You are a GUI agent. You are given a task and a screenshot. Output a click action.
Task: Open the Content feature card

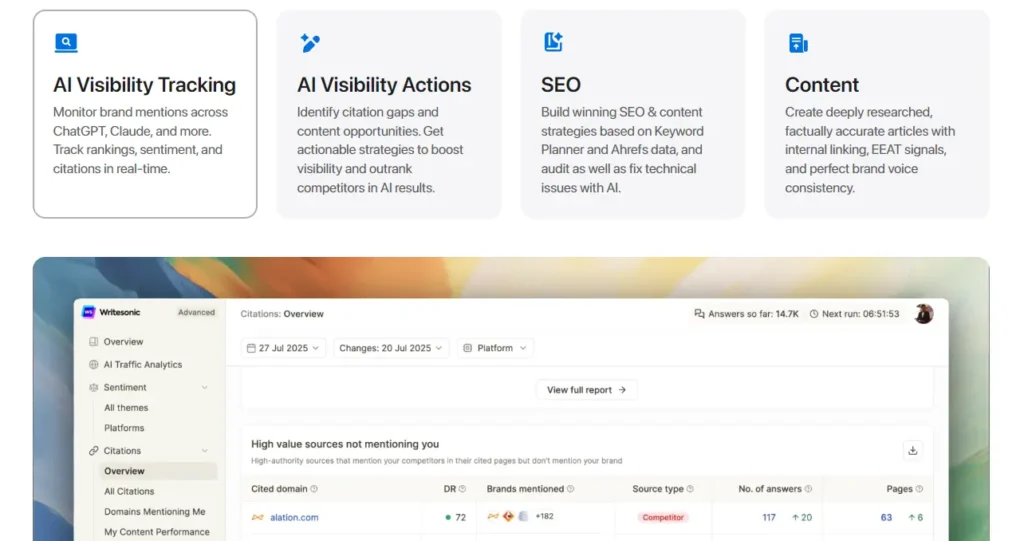pos(877,114)
